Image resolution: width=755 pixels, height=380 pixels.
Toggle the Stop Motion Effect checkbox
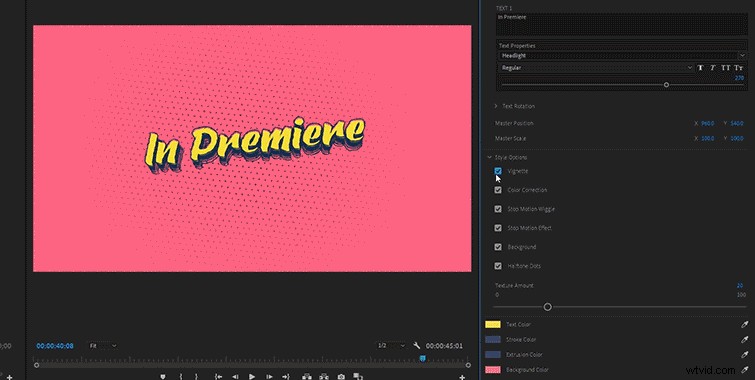498,228
